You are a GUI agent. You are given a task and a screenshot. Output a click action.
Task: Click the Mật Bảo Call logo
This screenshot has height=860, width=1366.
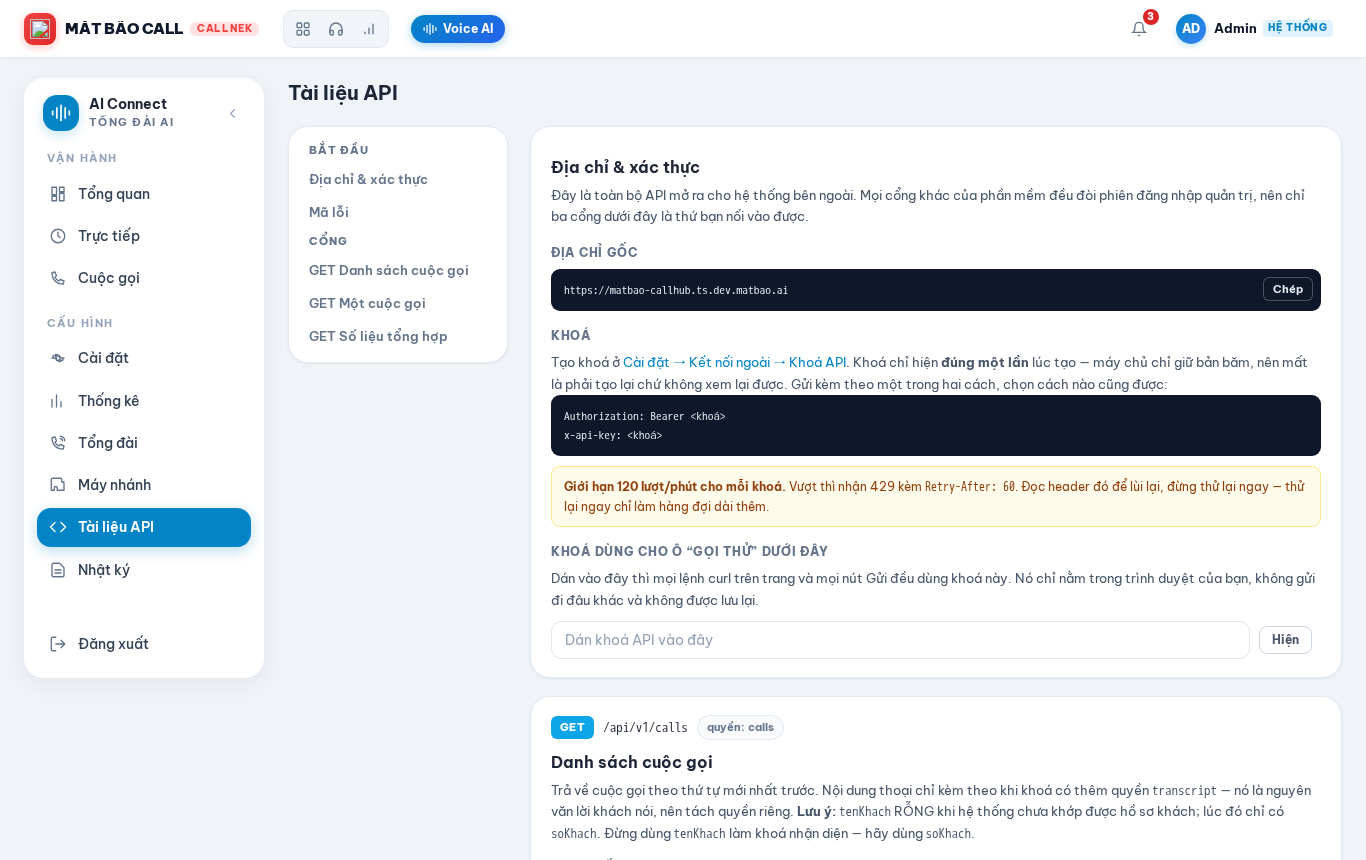40,29
